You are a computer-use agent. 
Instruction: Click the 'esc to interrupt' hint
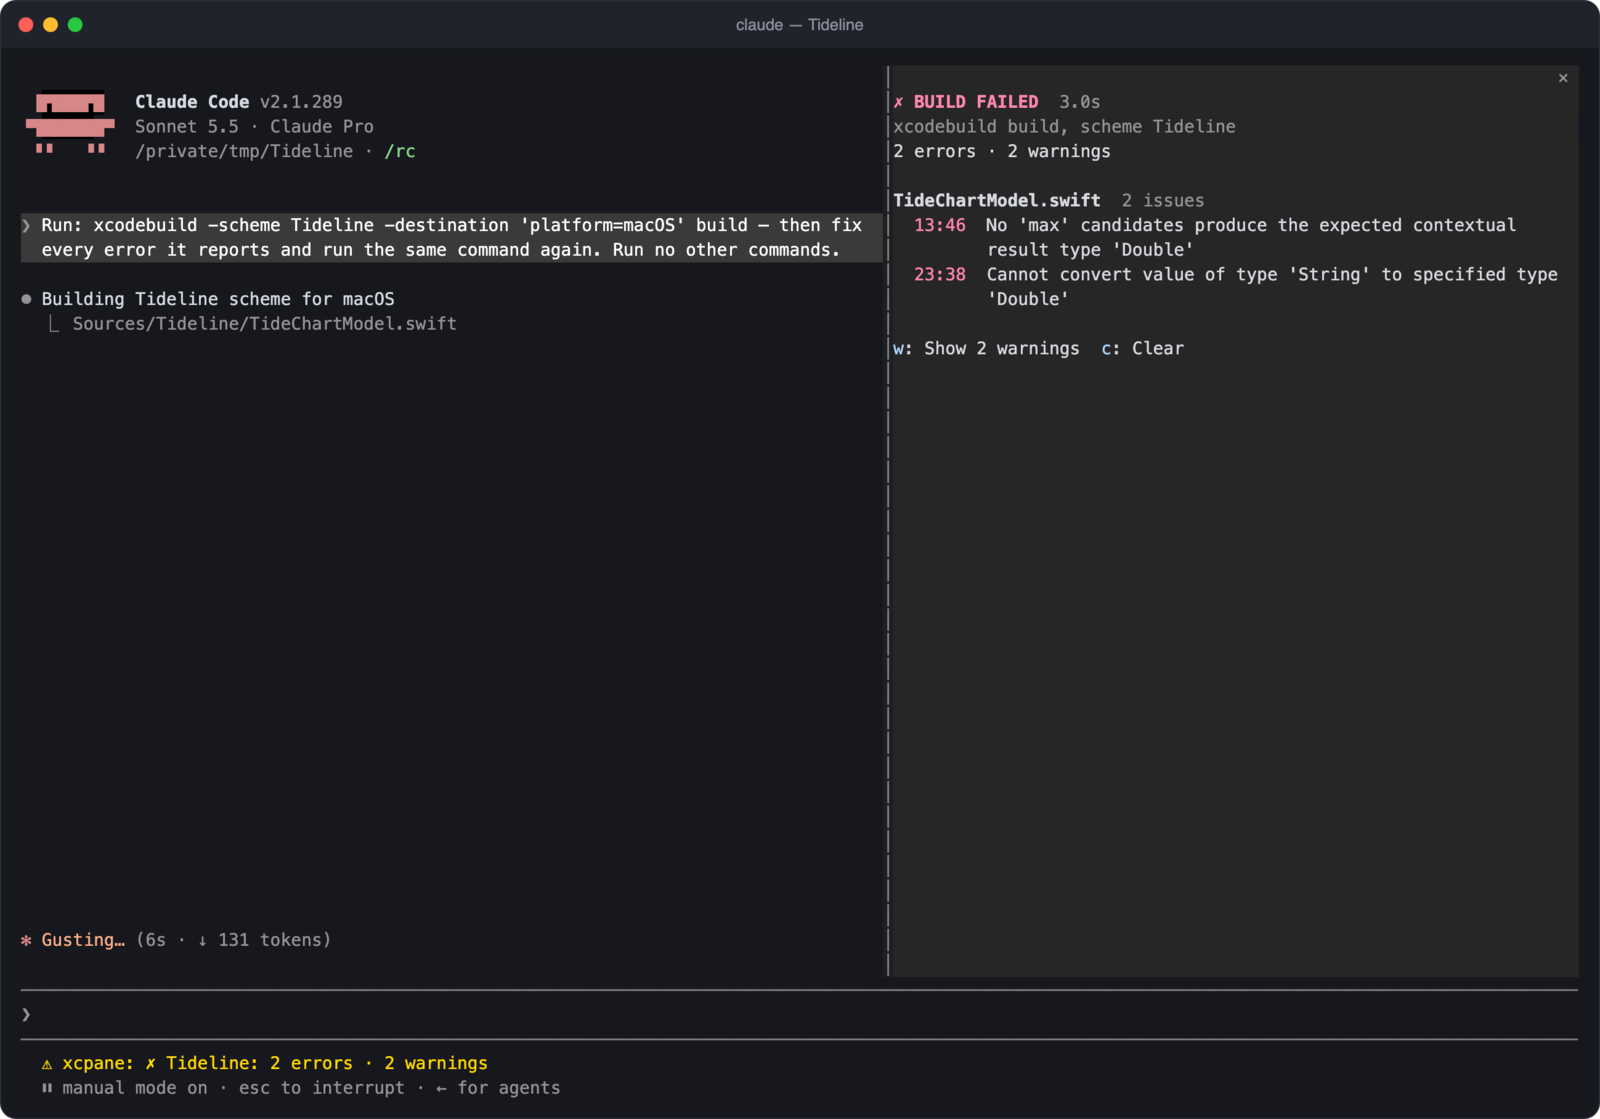322,1088
